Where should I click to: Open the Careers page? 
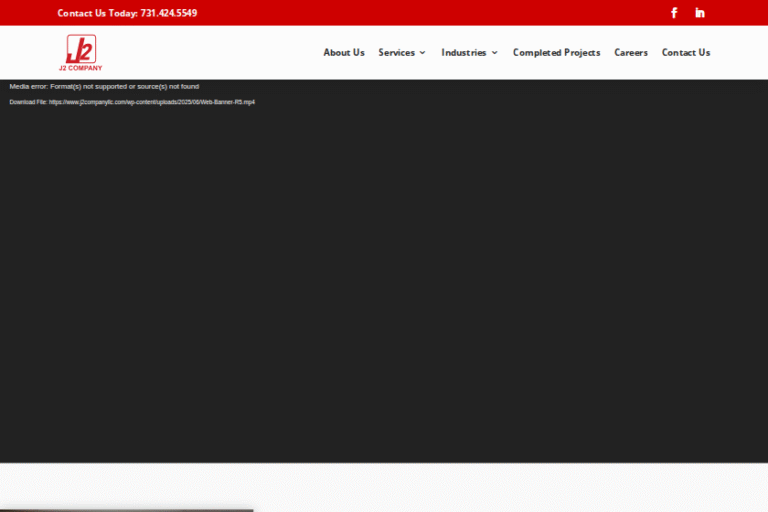pos(630,53)
